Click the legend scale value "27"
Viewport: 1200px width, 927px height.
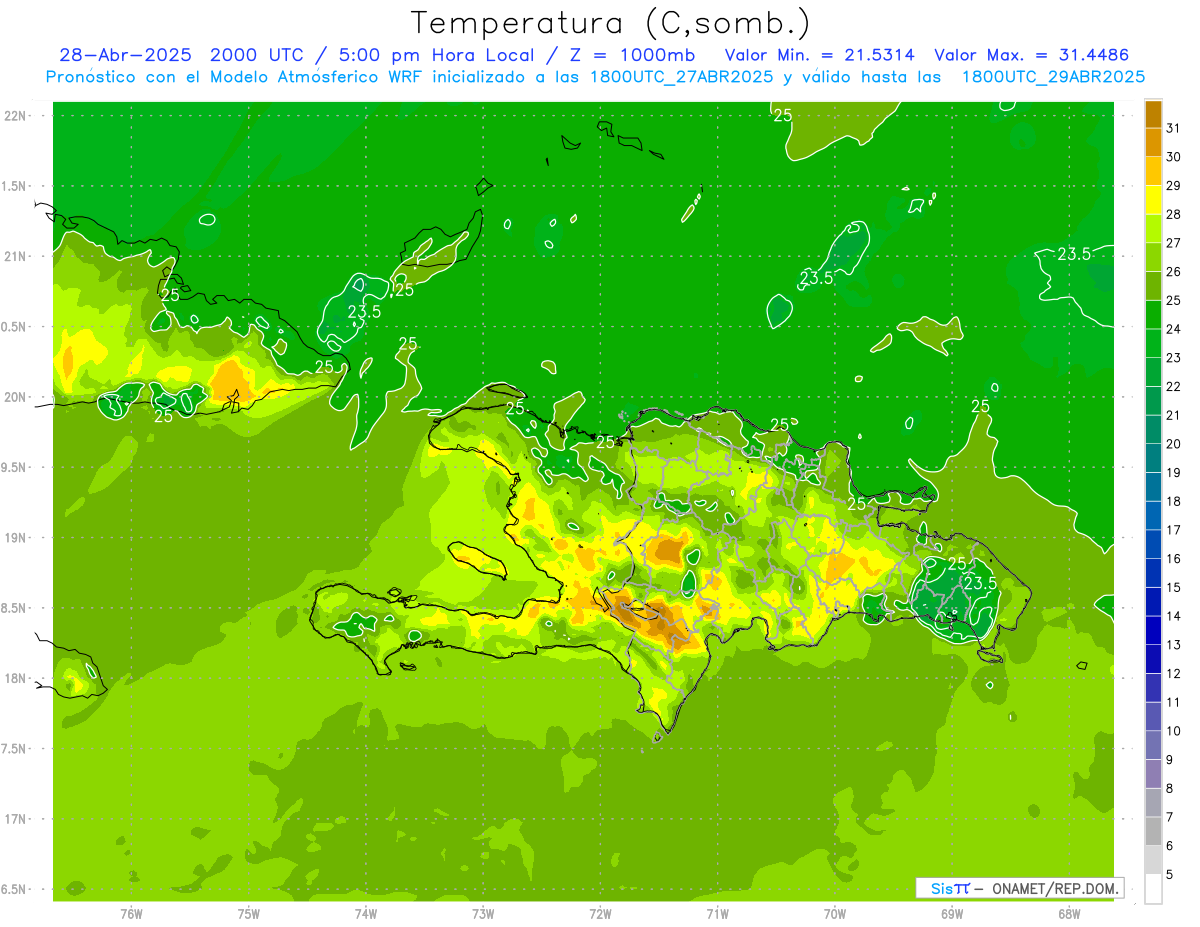(x=1174, y=243)
